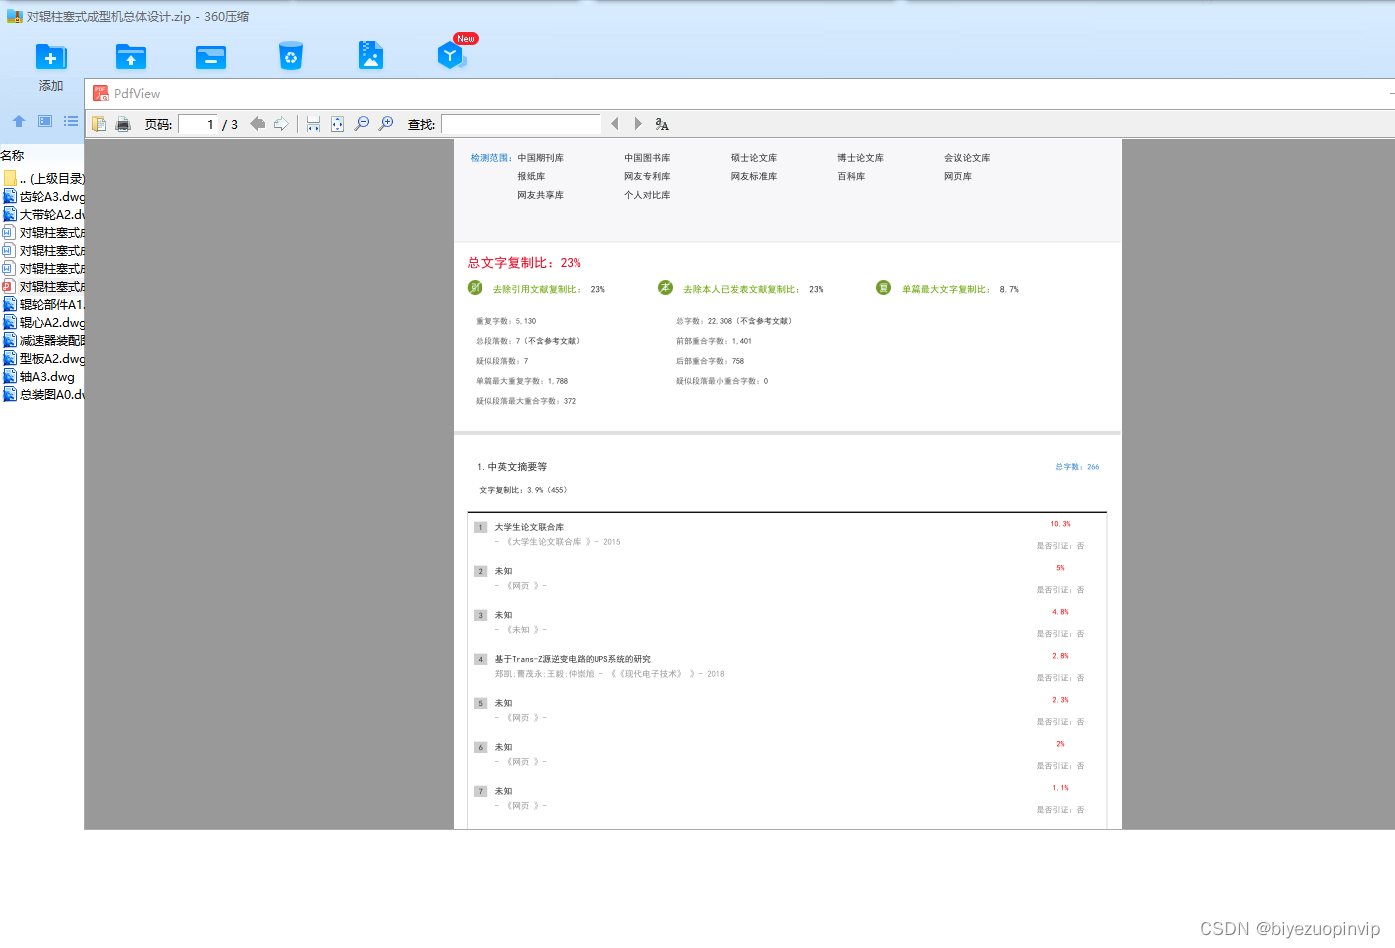Open the image compression tool icon
Viewport: 1395px width, 948px height.
(371, 55)
